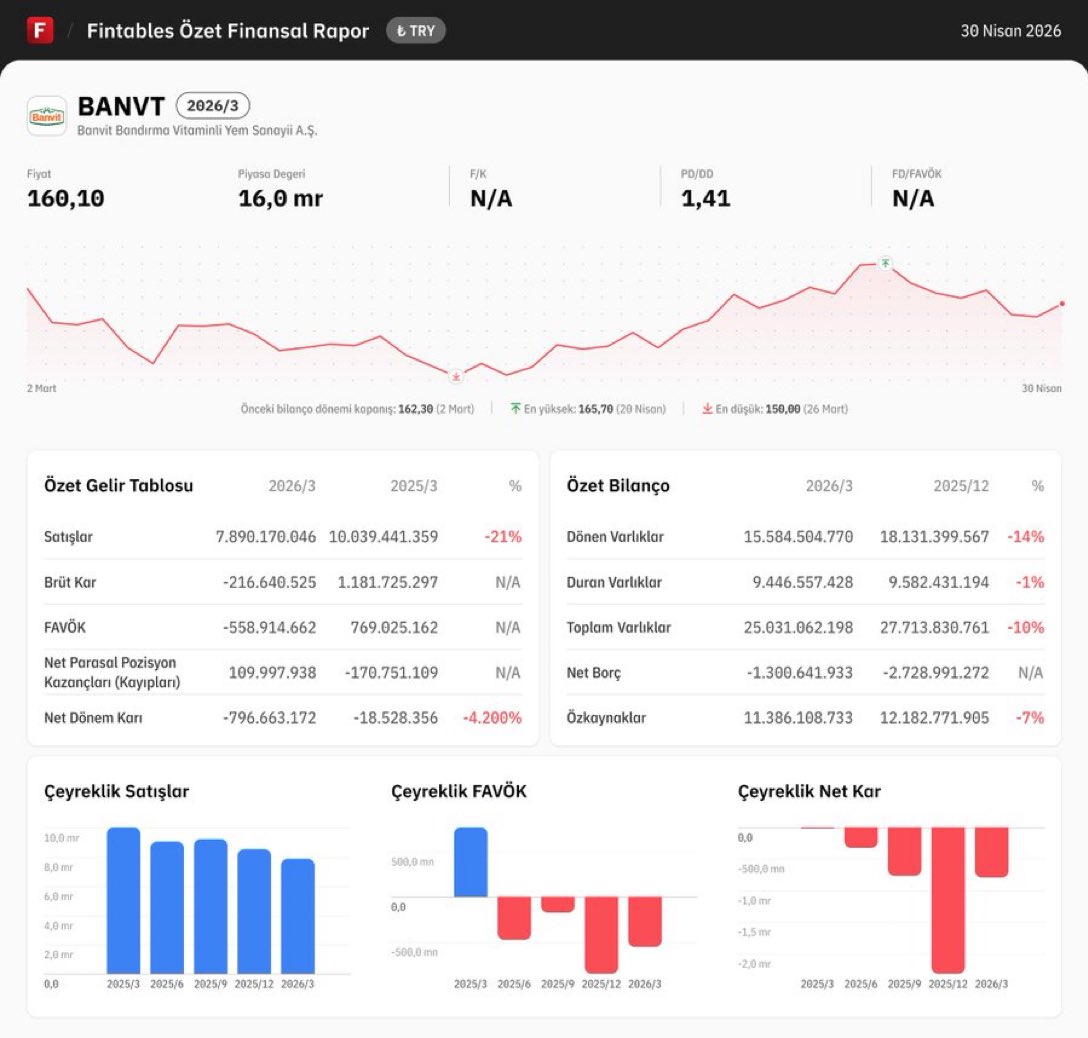The image size is (1088, 1038).
Task: Click the red 2025/6 bar in Çeyreklik FAVÖK
Action: tap(514, 918)
